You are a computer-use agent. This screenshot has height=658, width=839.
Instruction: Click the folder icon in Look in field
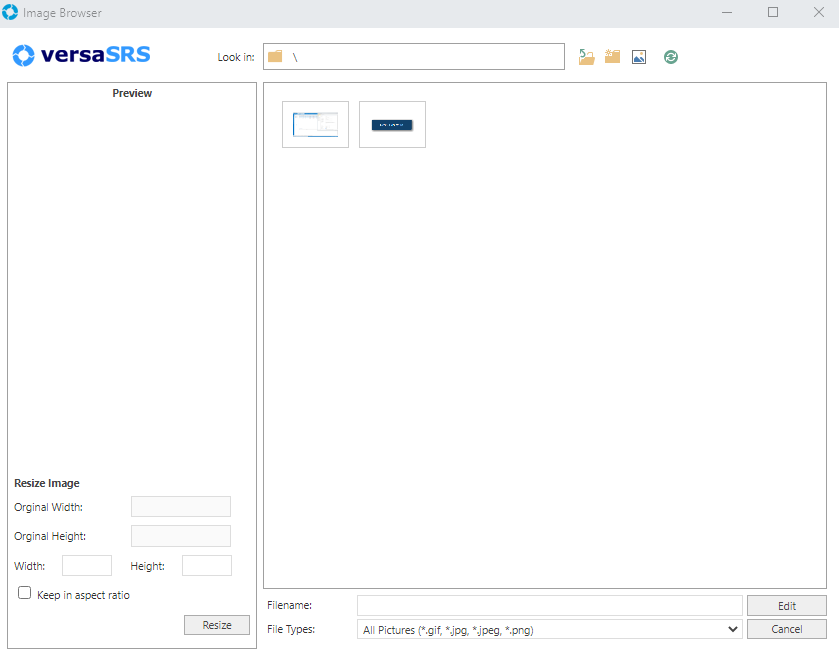[275, 57]
